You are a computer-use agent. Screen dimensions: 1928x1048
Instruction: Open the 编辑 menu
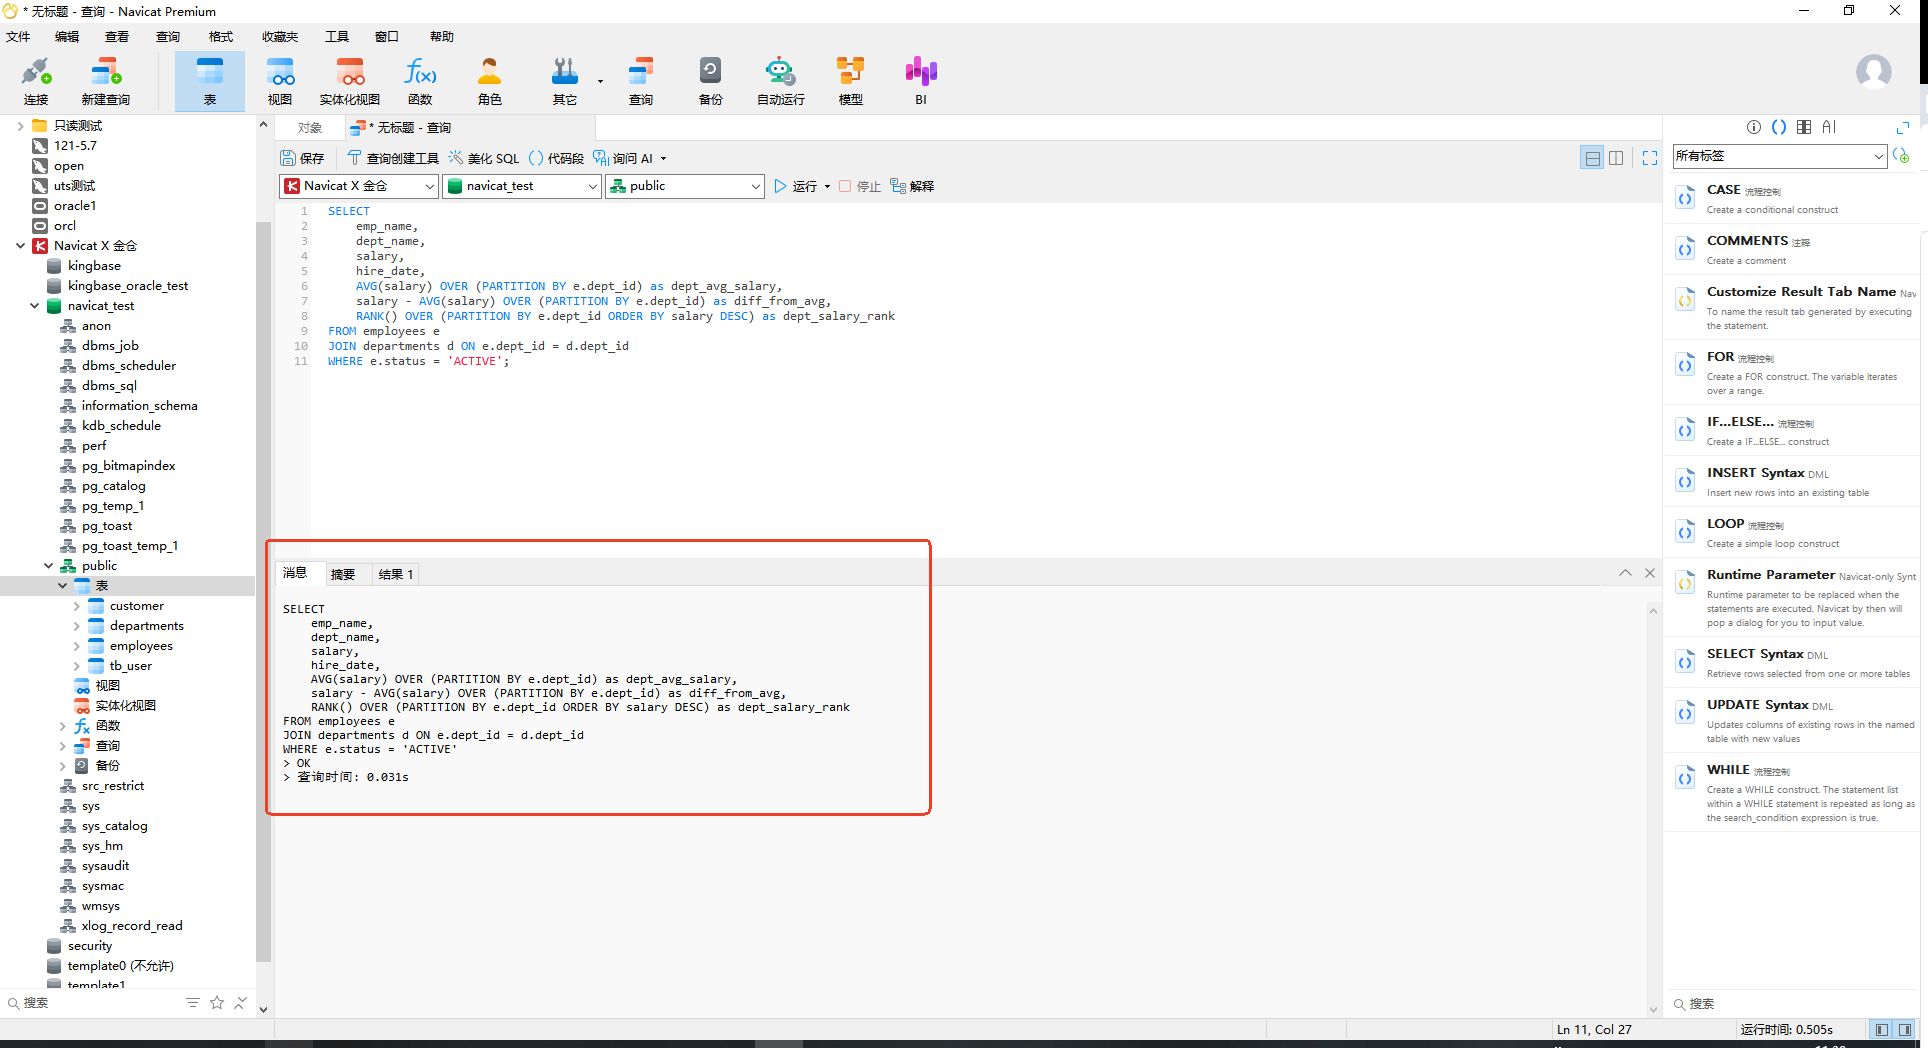click(67, 37)
